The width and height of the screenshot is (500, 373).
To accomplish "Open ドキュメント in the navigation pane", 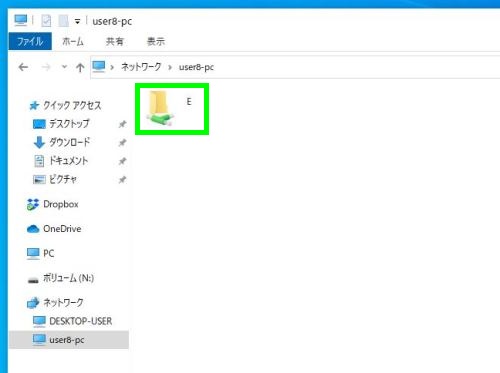I will (x=61, y=161).
